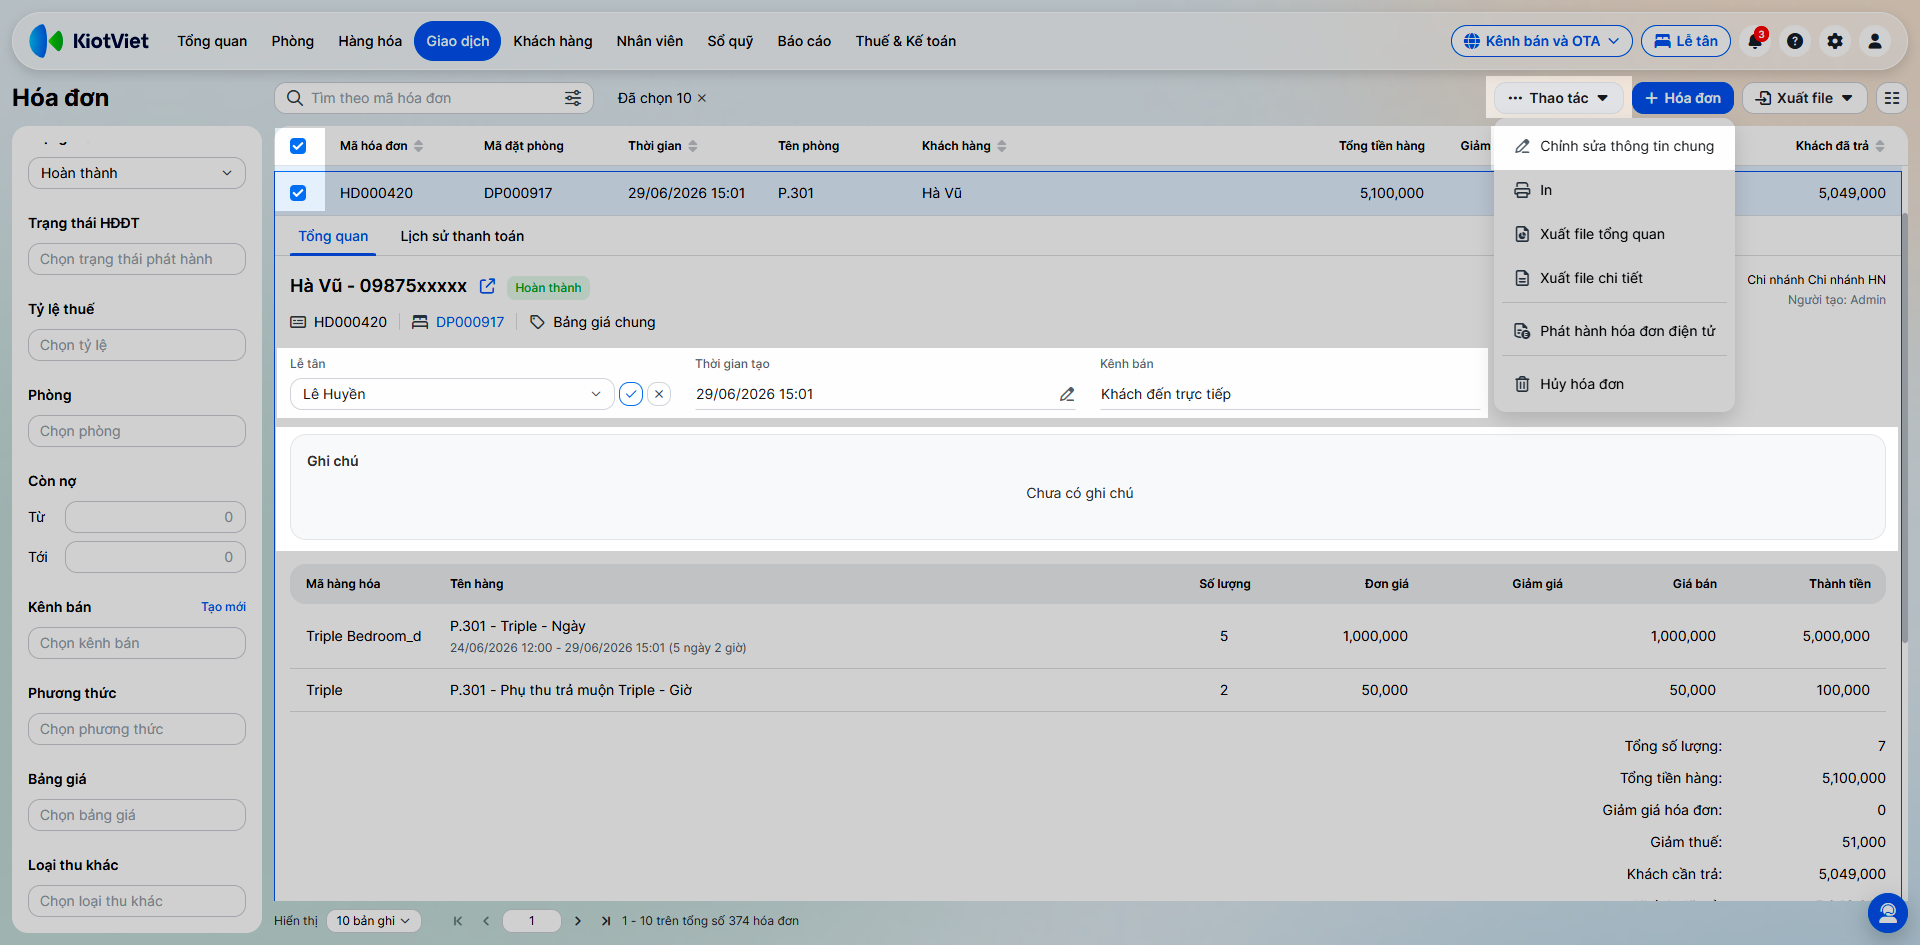Screen dimensions: 1920x945
Task: Clear the 'Đã chọn 10' selection
Action: click(x=702, y=98)
